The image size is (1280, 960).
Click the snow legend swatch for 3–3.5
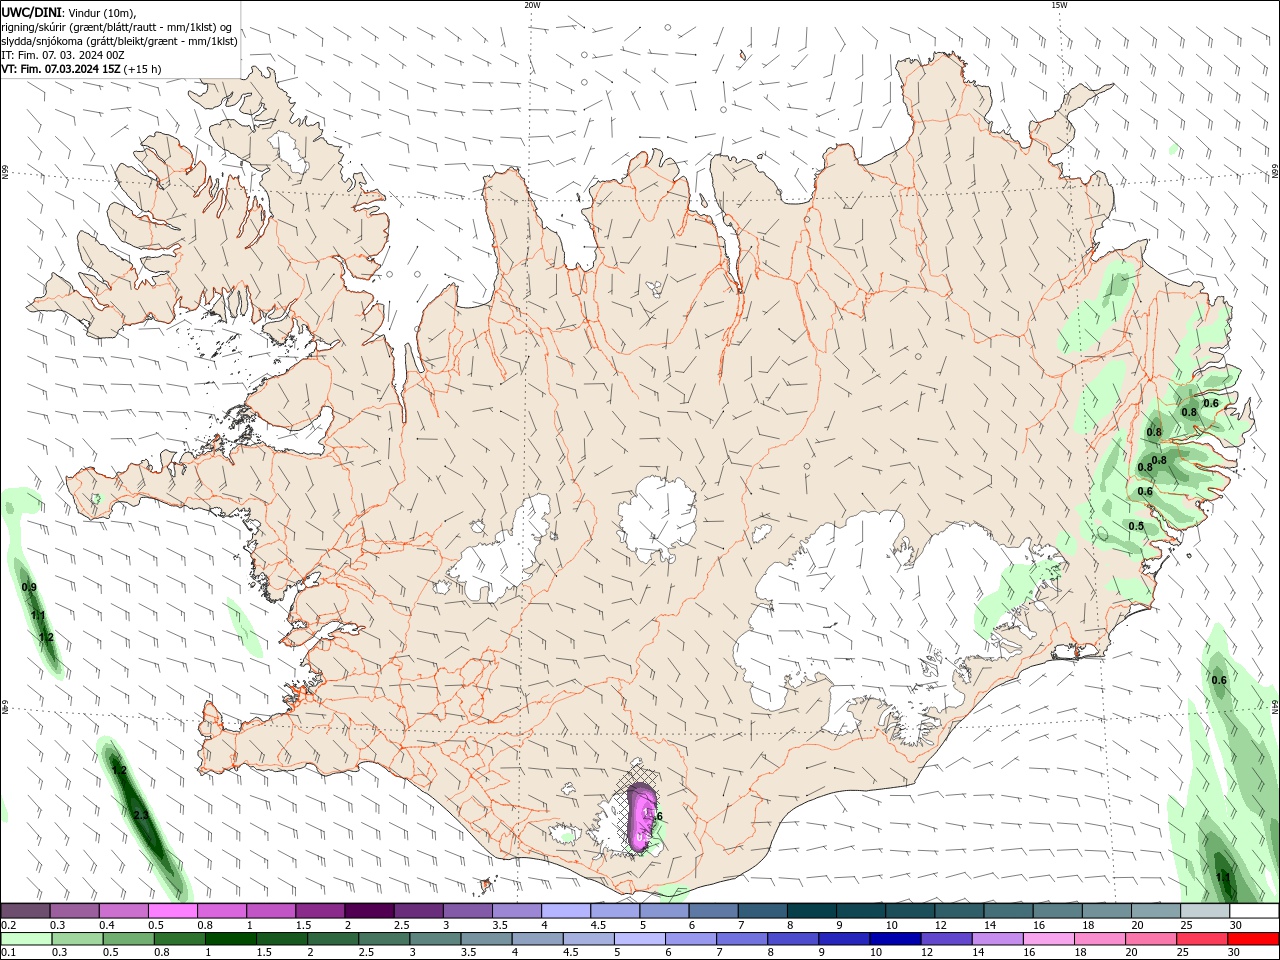[466, 910]
